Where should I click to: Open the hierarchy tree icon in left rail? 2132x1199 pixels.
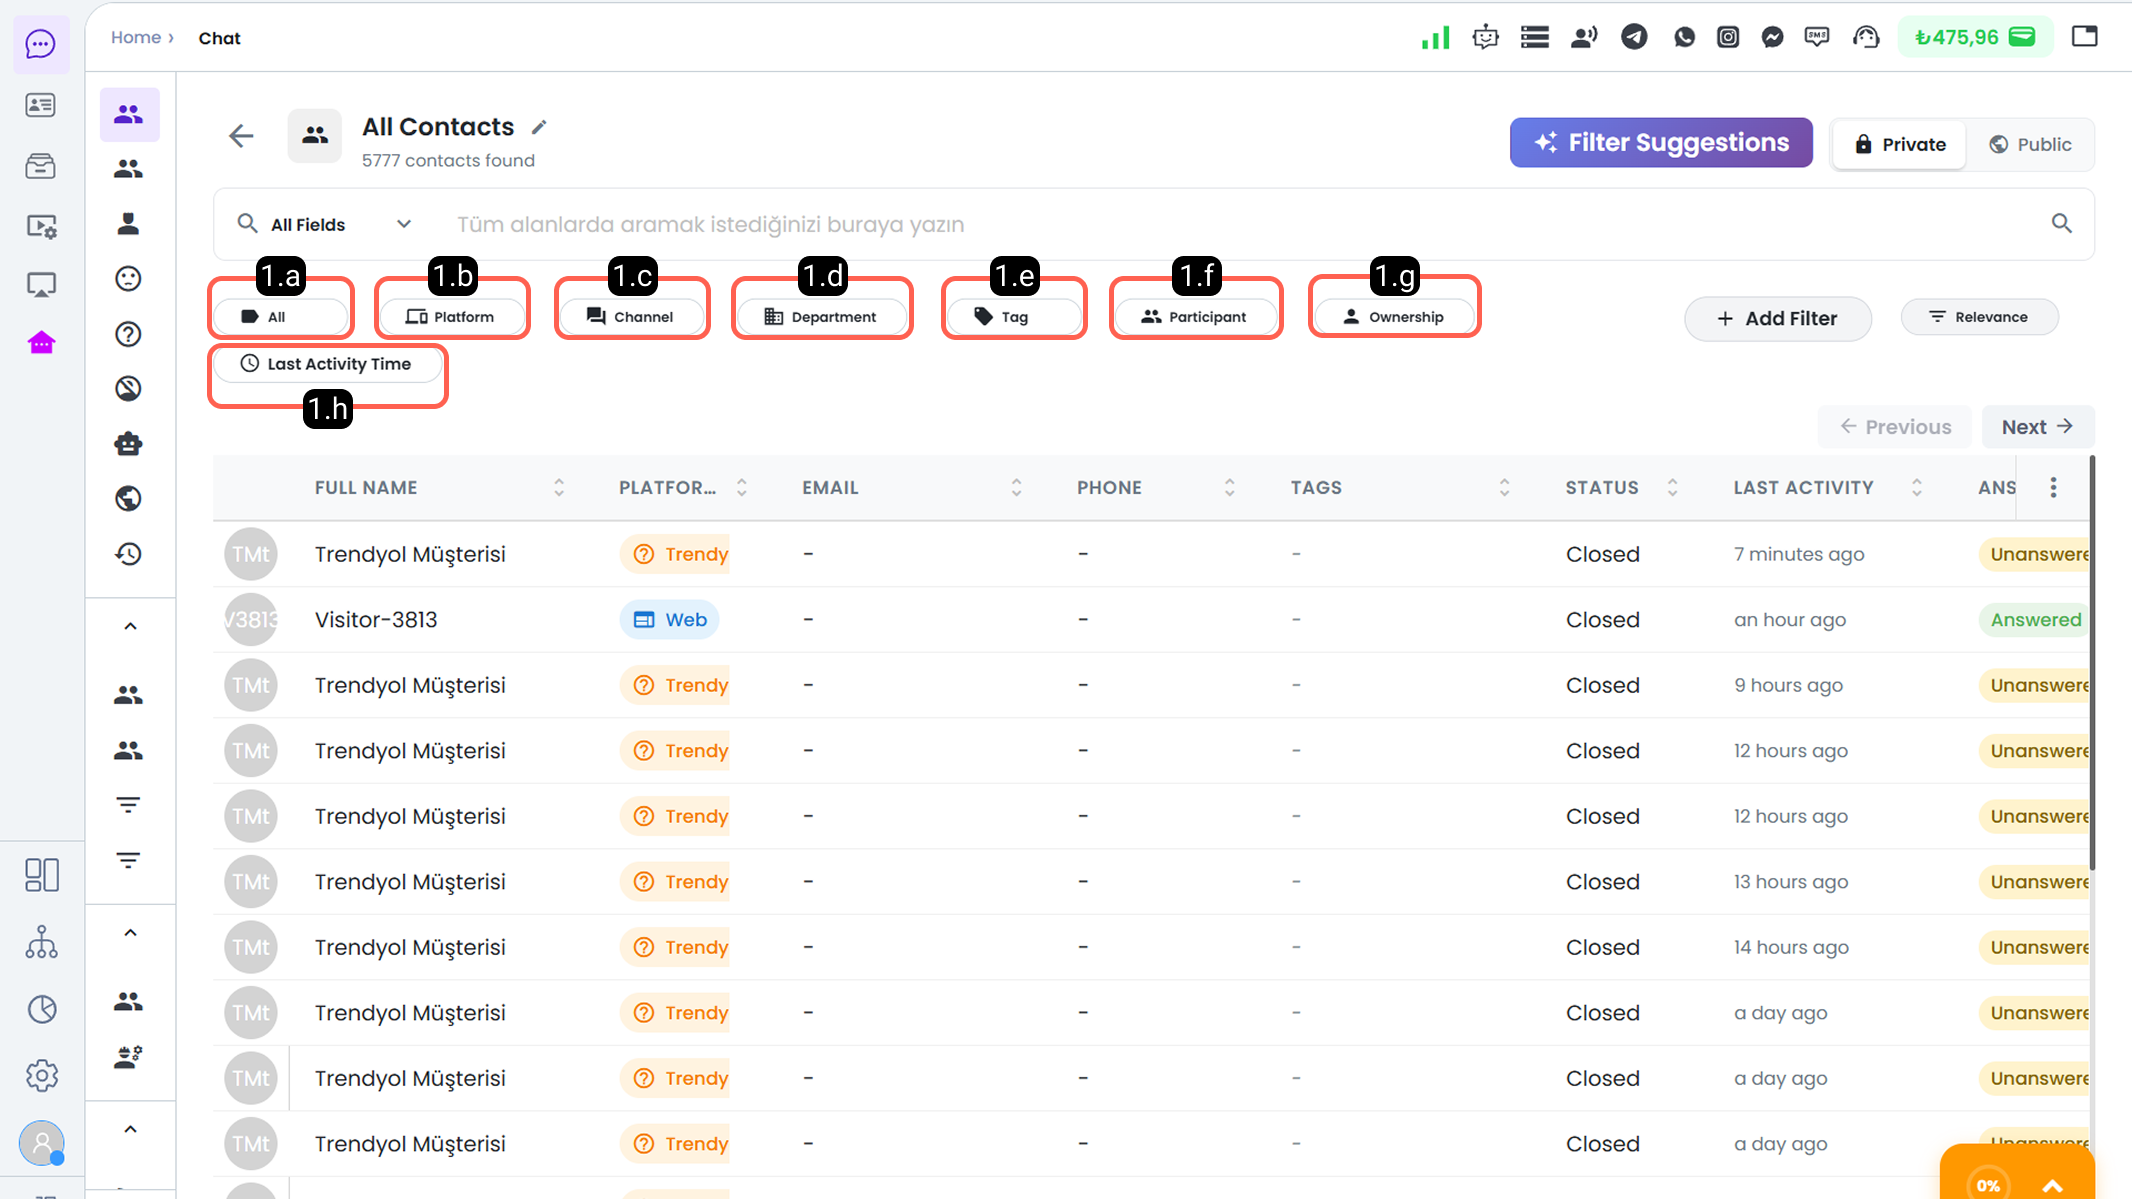click(x=41, y=942)
